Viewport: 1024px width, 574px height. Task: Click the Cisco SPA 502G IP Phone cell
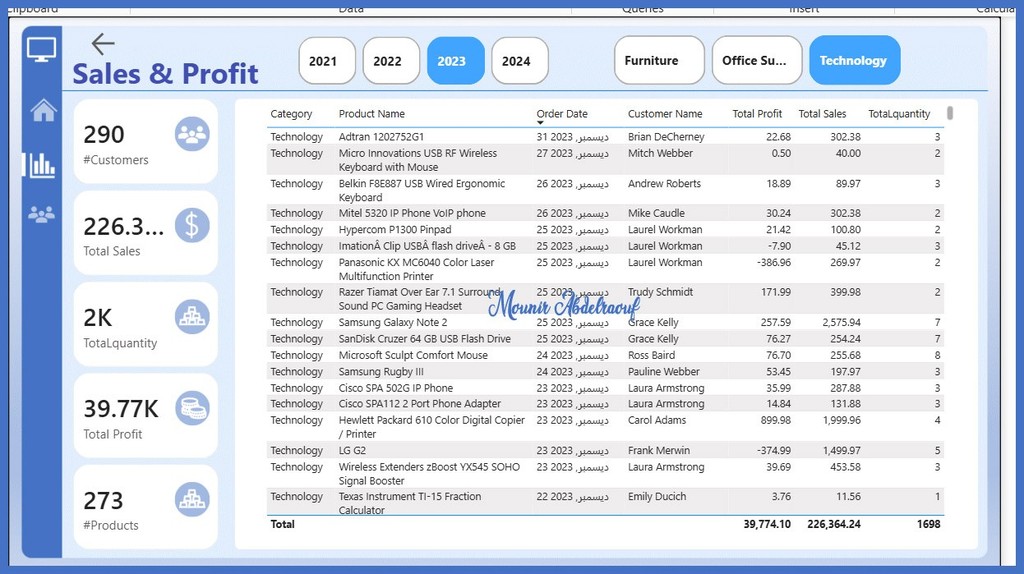396,387
